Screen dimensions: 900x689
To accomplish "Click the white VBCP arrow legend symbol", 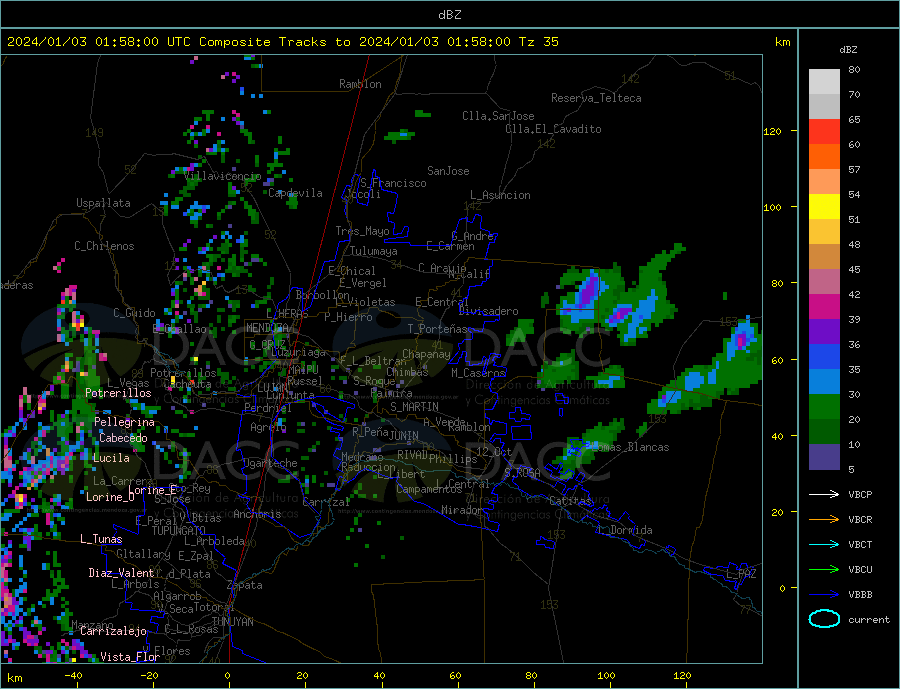I will pyautogui.click(x=824, y=494).
